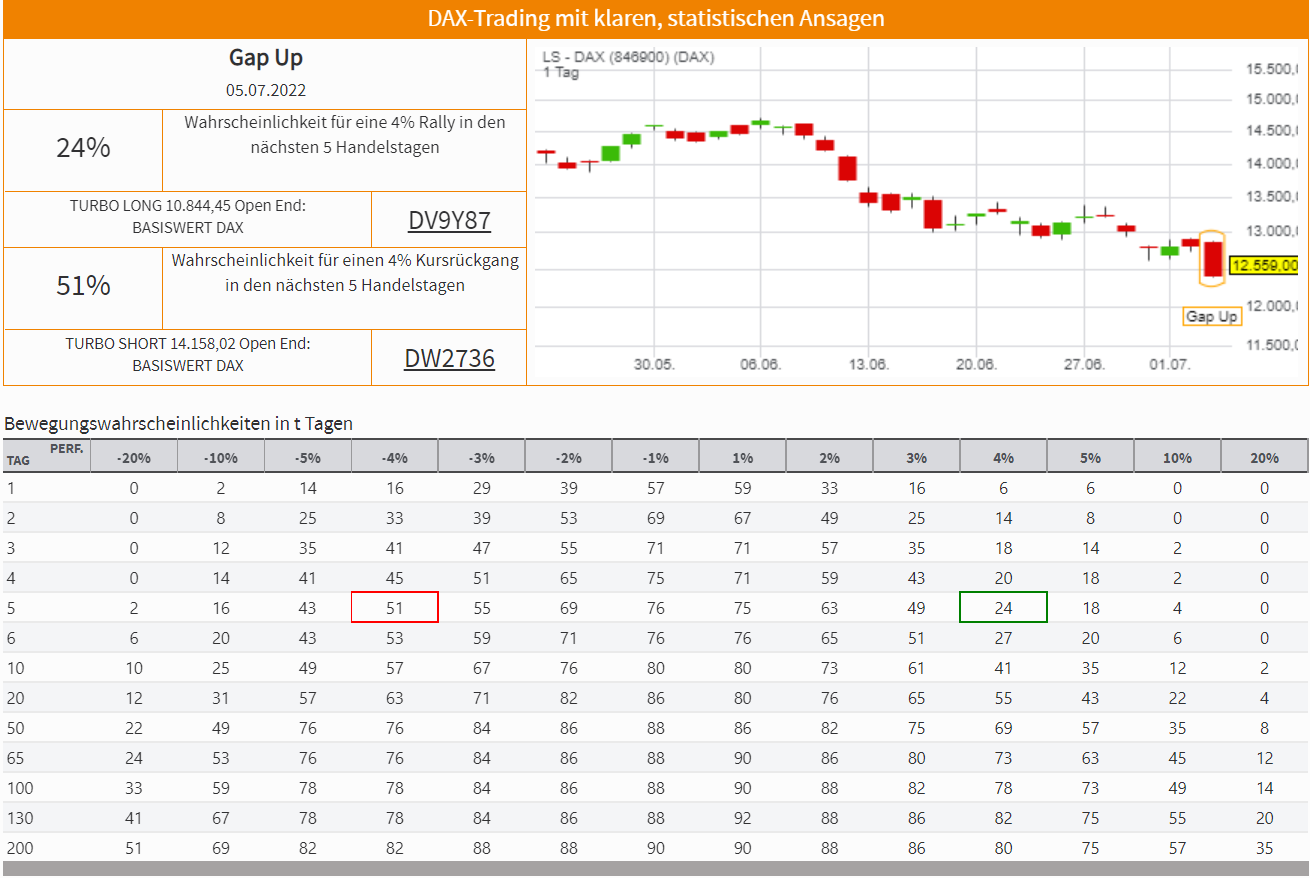The width and height of the screenshot is (1310, 878).
Task: Click the TURBO LONG 10.844,45 Open End text
Action: pyautogui.click(x=187, y=216)
